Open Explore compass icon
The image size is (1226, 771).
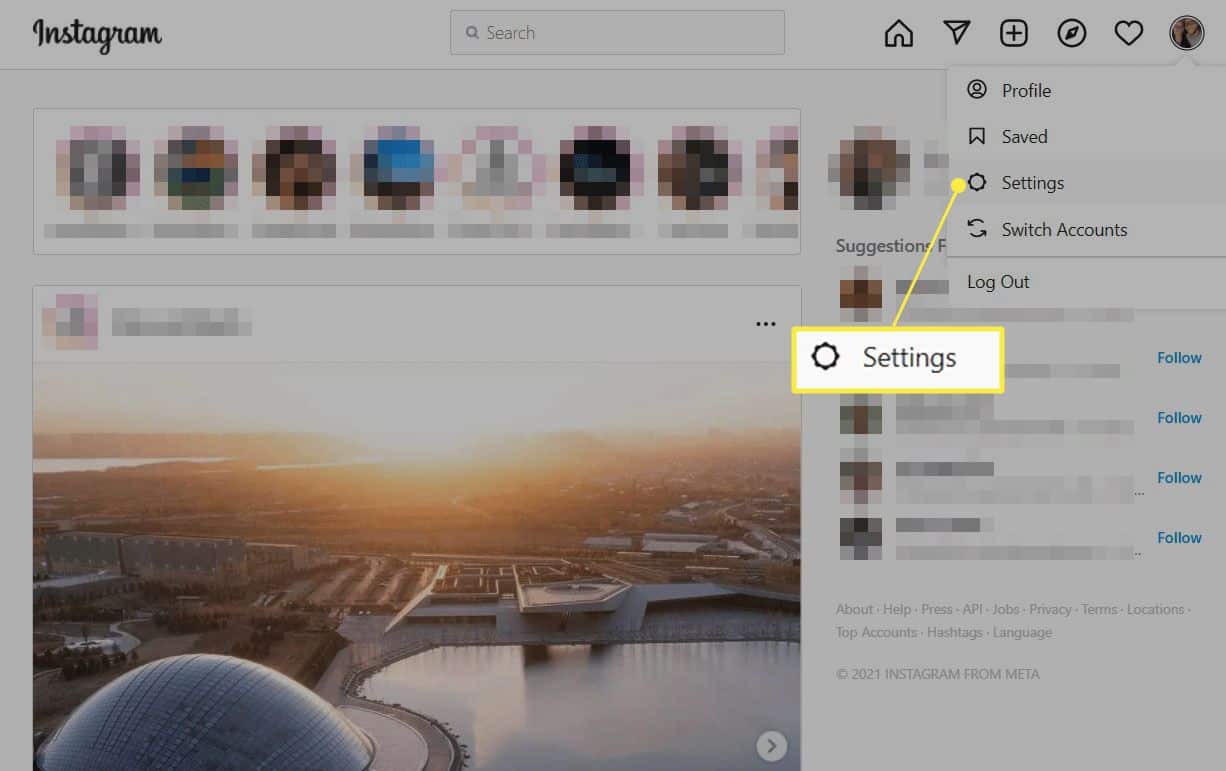(1072, 33)
